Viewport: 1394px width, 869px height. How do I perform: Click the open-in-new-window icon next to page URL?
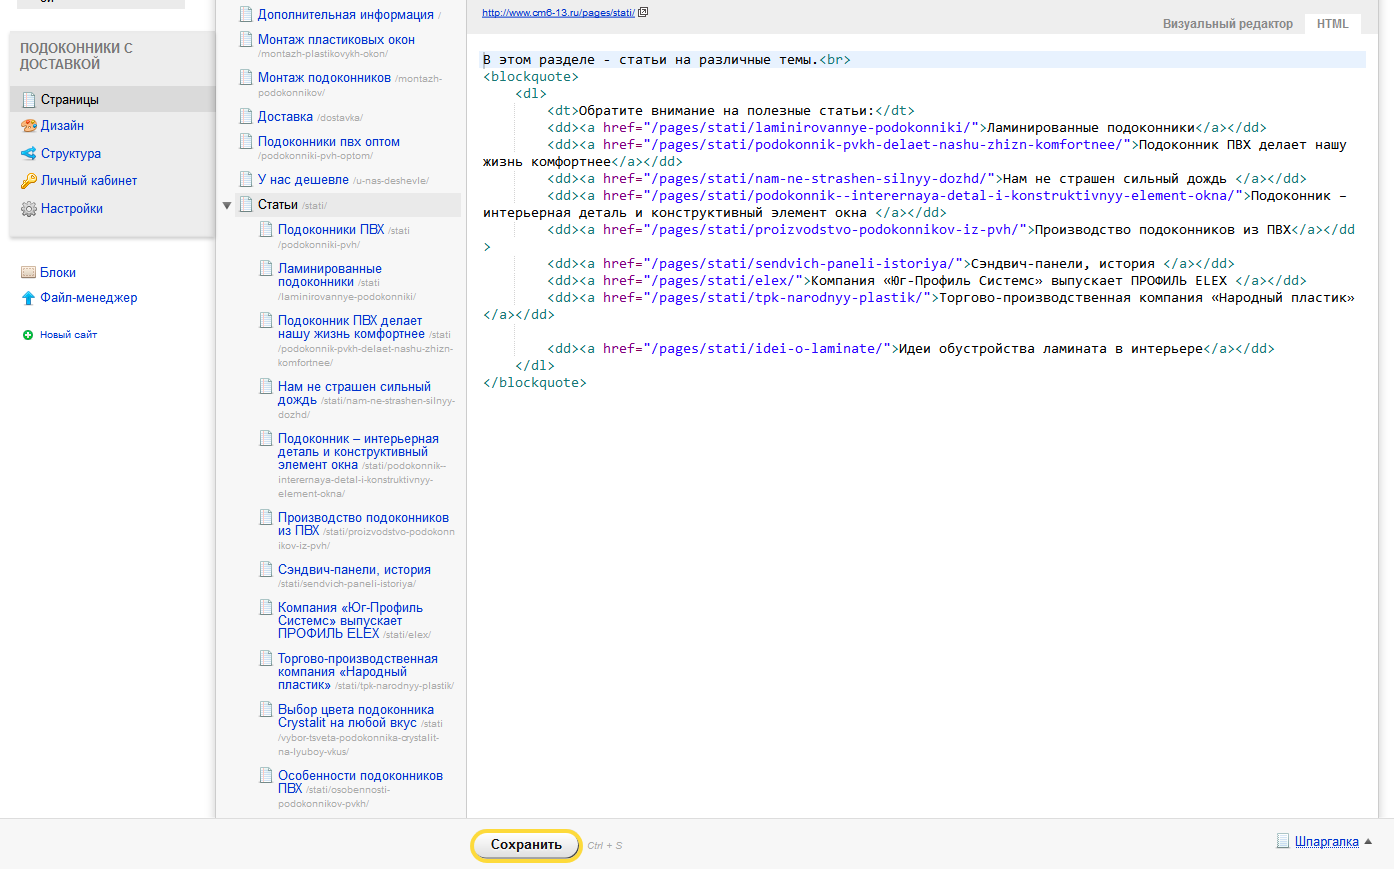[x=643, y=13]
